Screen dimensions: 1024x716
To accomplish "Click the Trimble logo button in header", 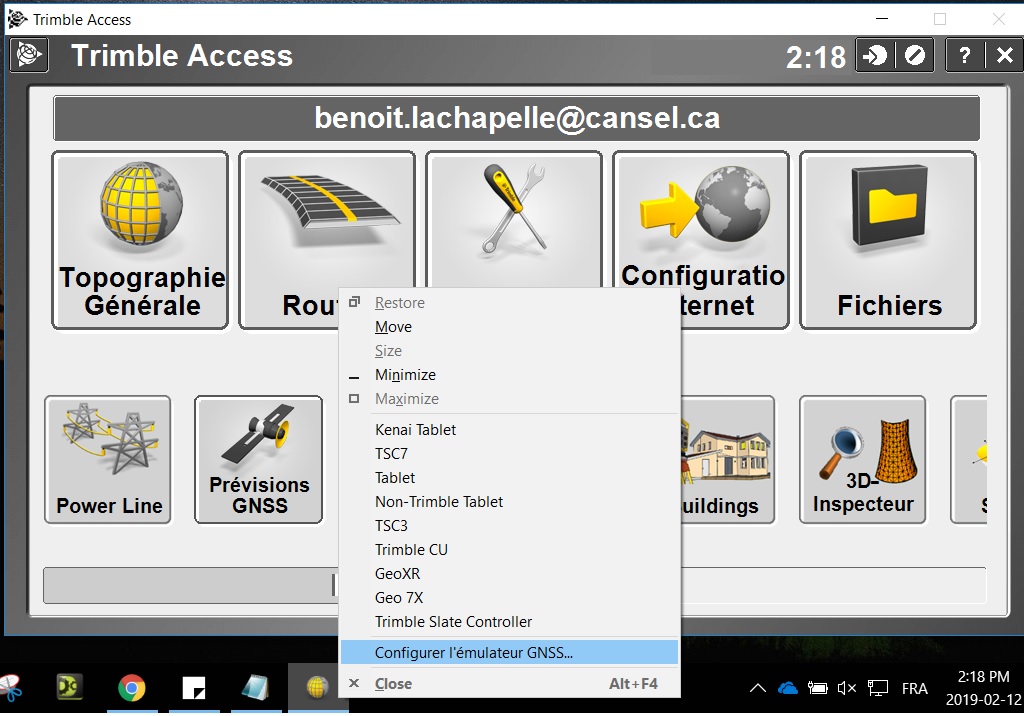I will tap(29, 56).
